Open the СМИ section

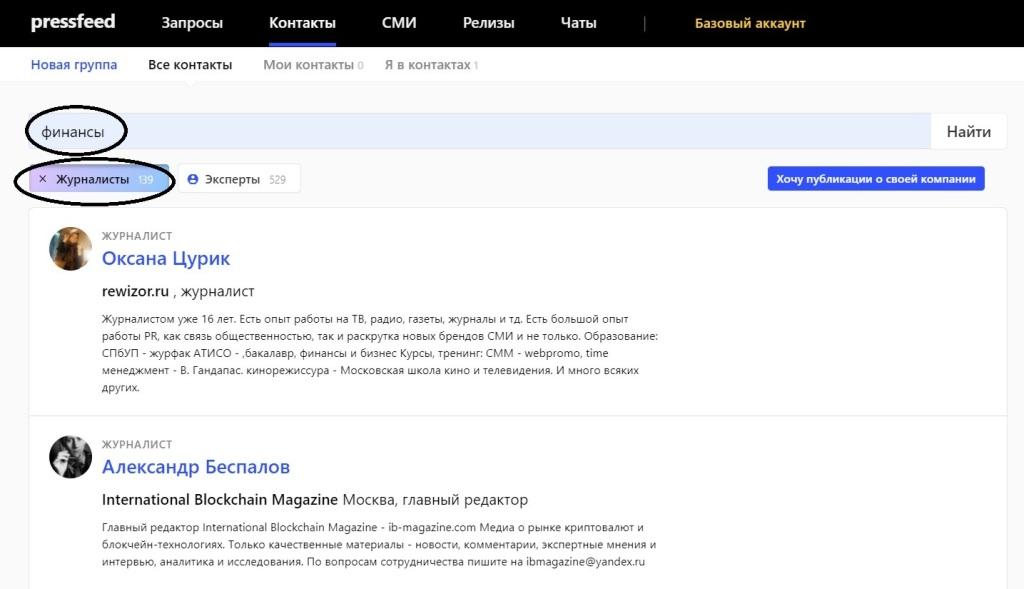[399, 23]
